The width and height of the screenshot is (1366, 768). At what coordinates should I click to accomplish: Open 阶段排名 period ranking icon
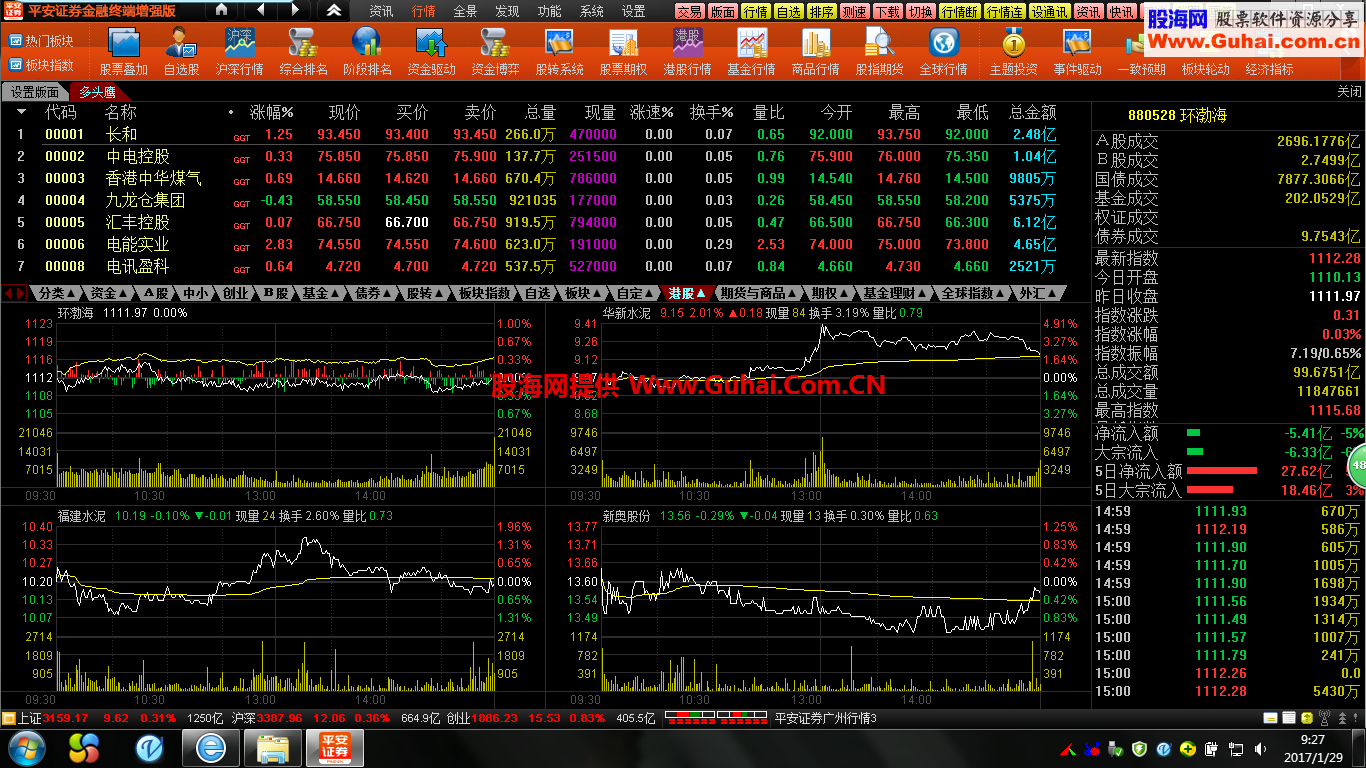(x=367, y=51)
